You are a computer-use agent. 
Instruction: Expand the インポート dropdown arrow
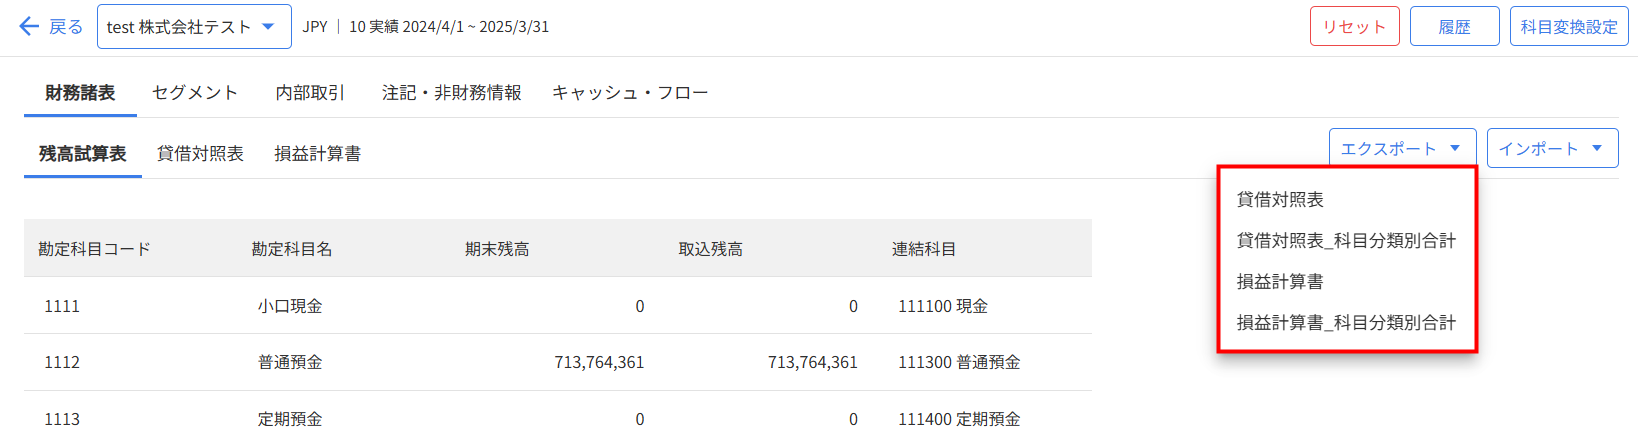[x=1597, y=148]
